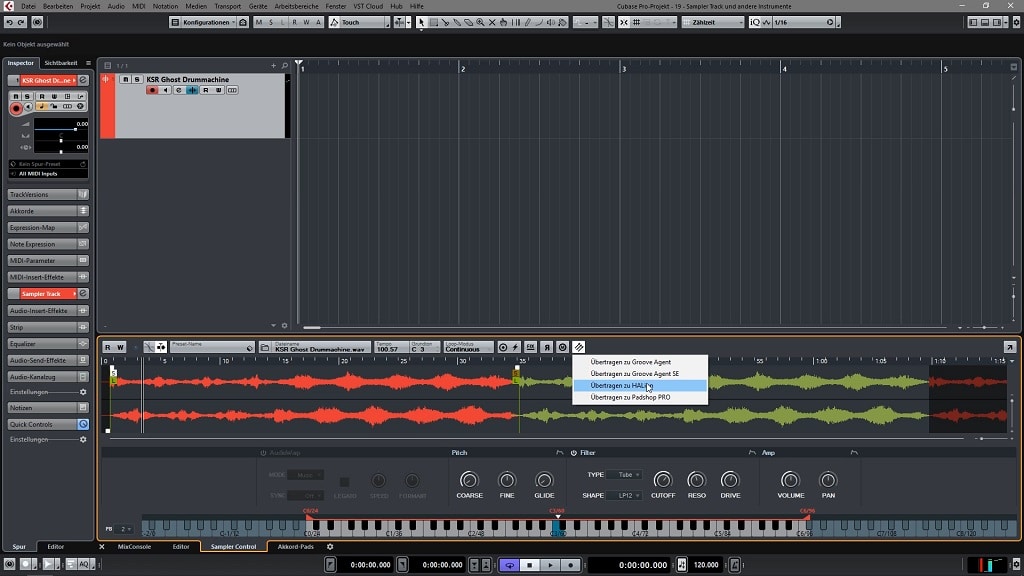
Task: Toggle Cycle mode in the transport bar
Action: pos(509,565)
